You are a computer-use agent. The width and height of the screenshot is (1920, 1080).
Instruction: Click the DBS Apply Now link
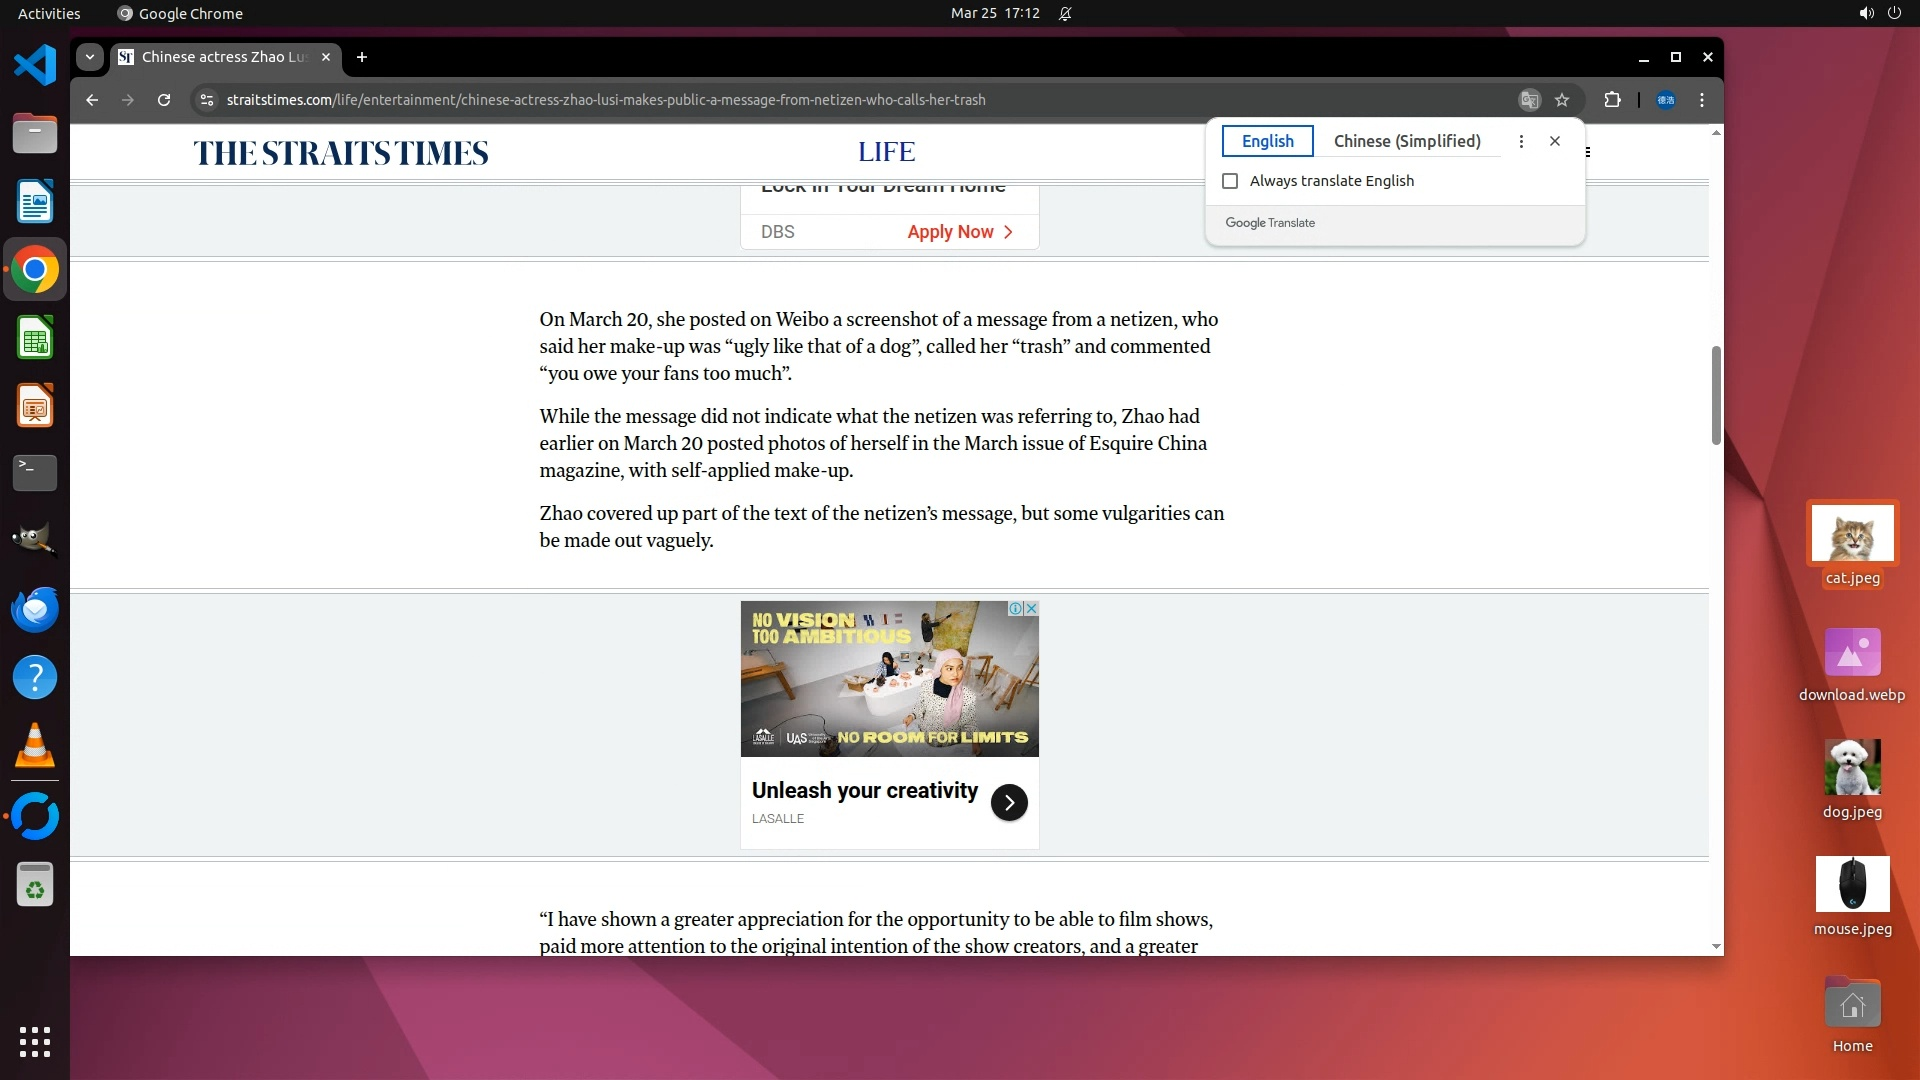[959, 232]
